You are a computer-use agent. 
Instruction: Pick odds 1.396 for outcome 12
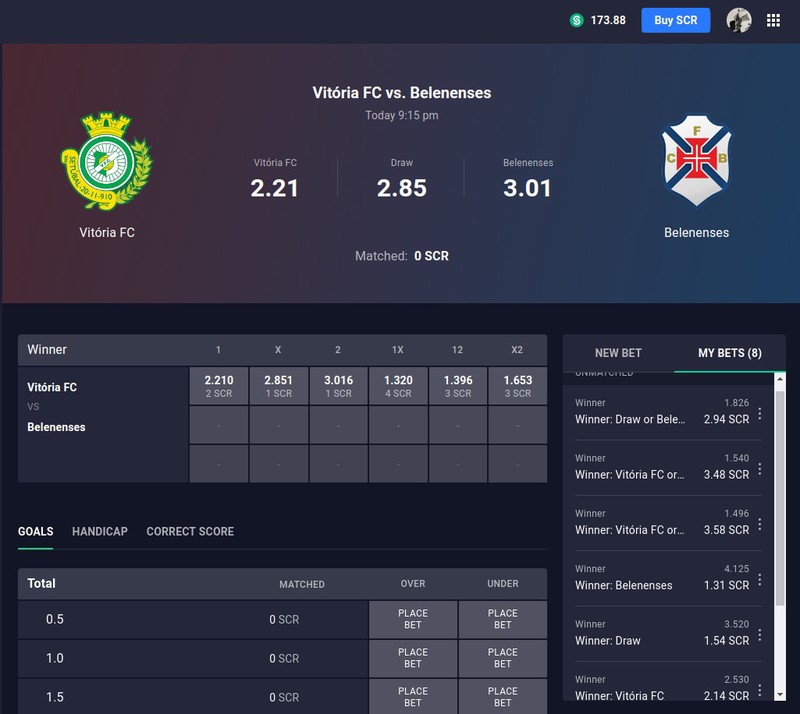tap(458, 386)
